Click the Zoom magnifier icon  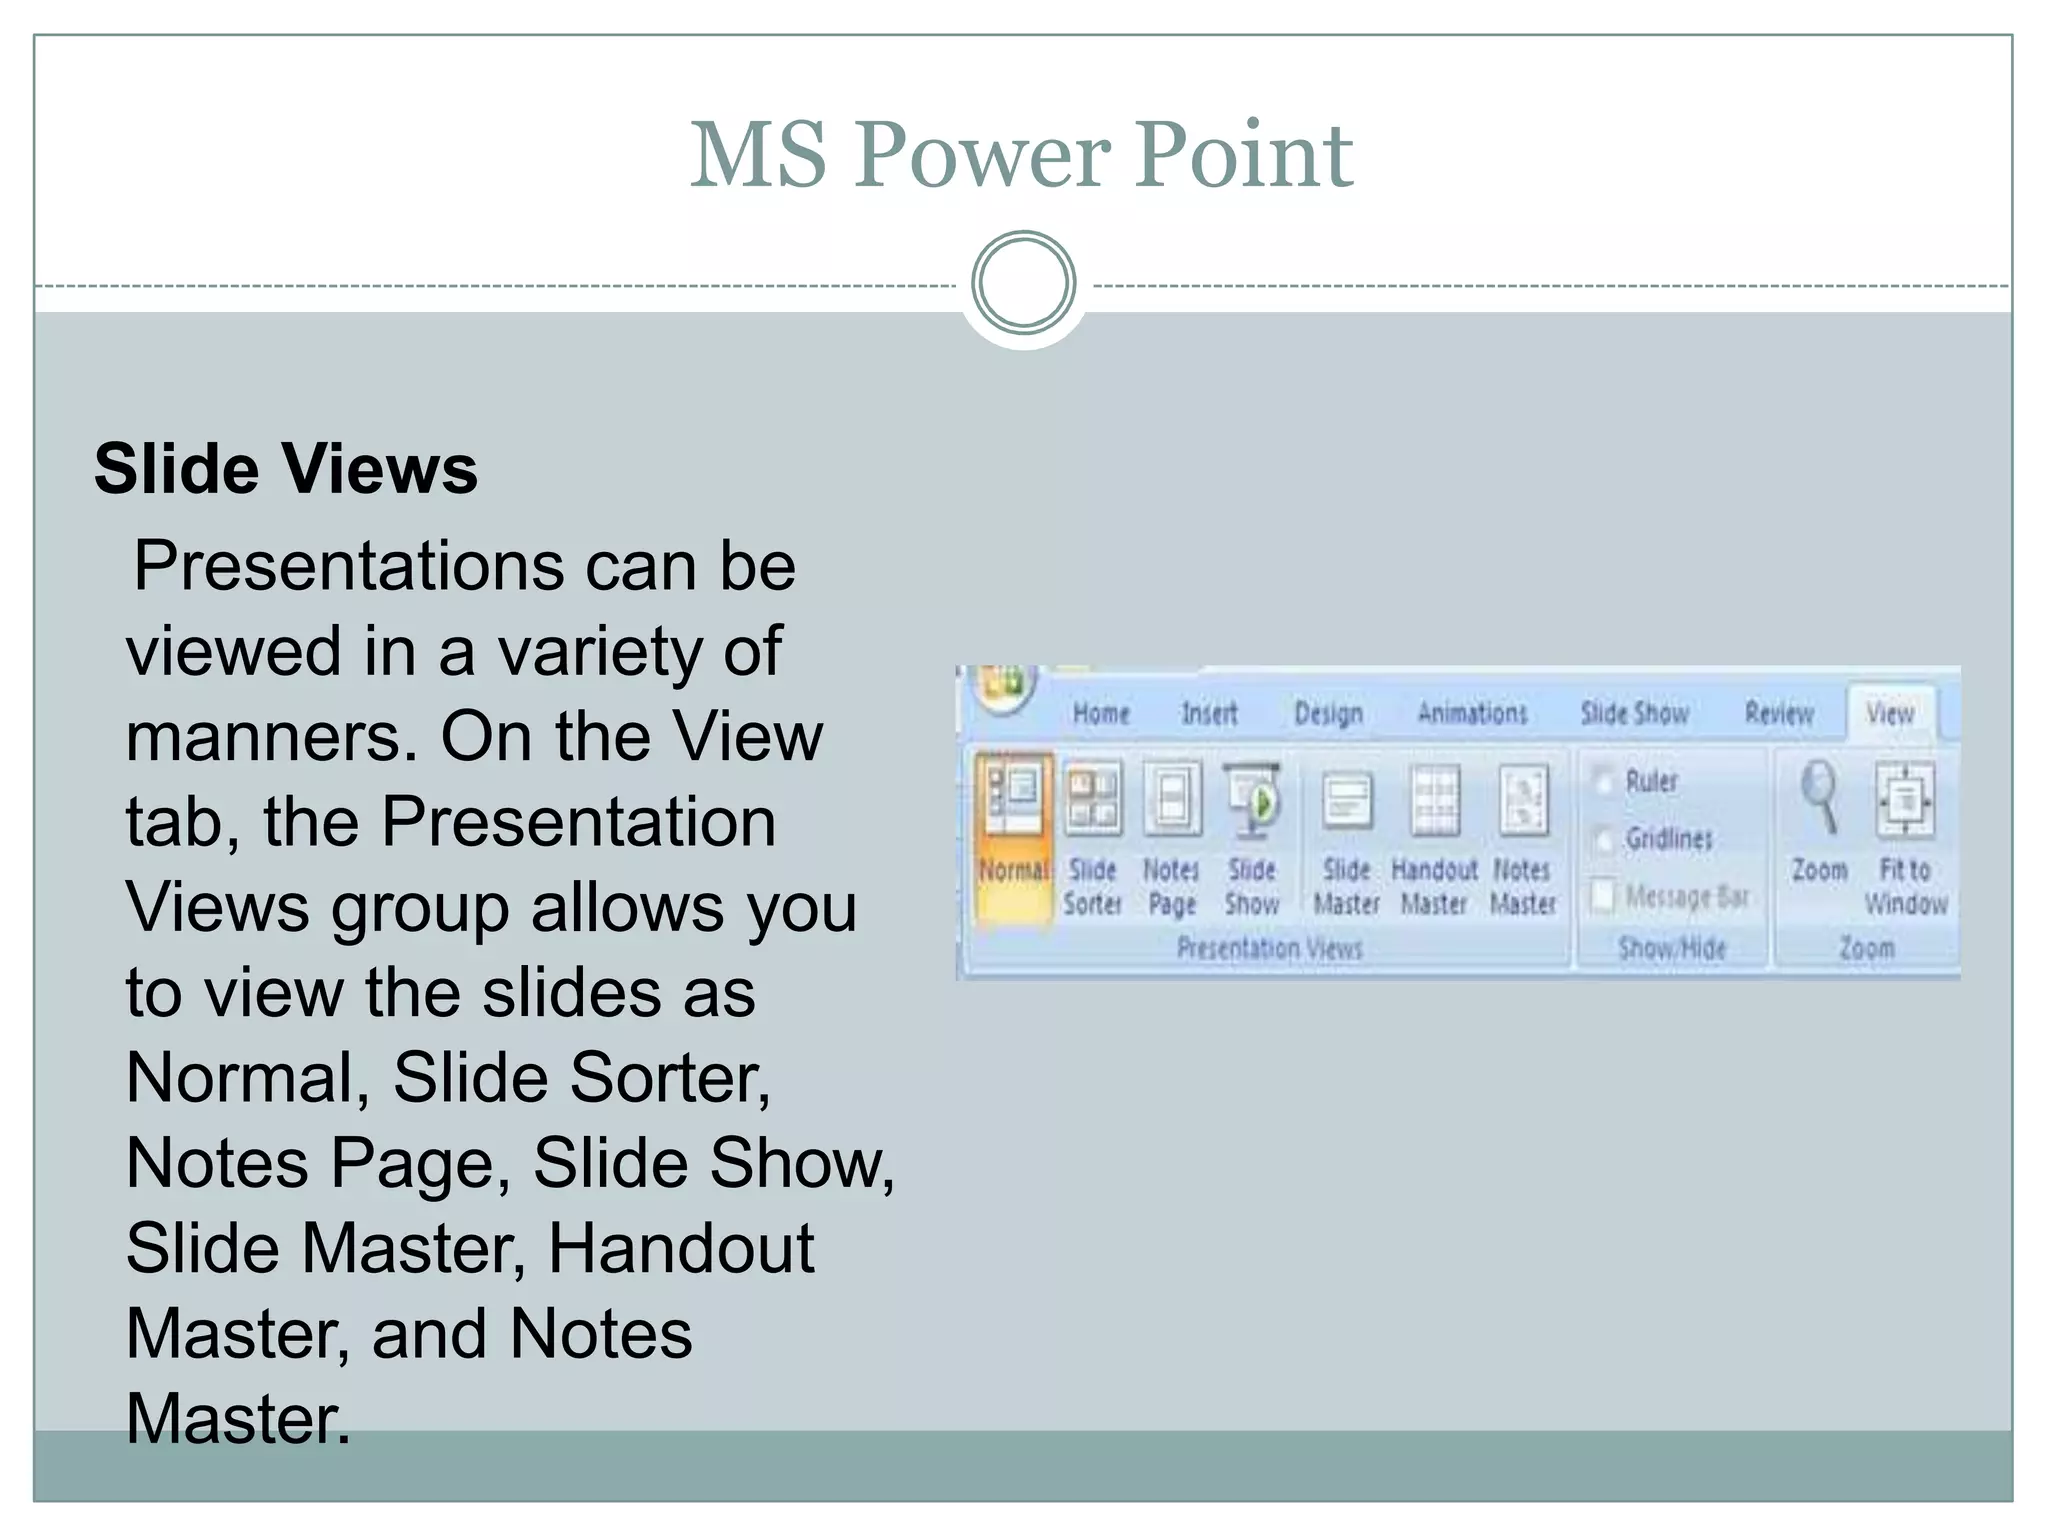pos(1820,796)
